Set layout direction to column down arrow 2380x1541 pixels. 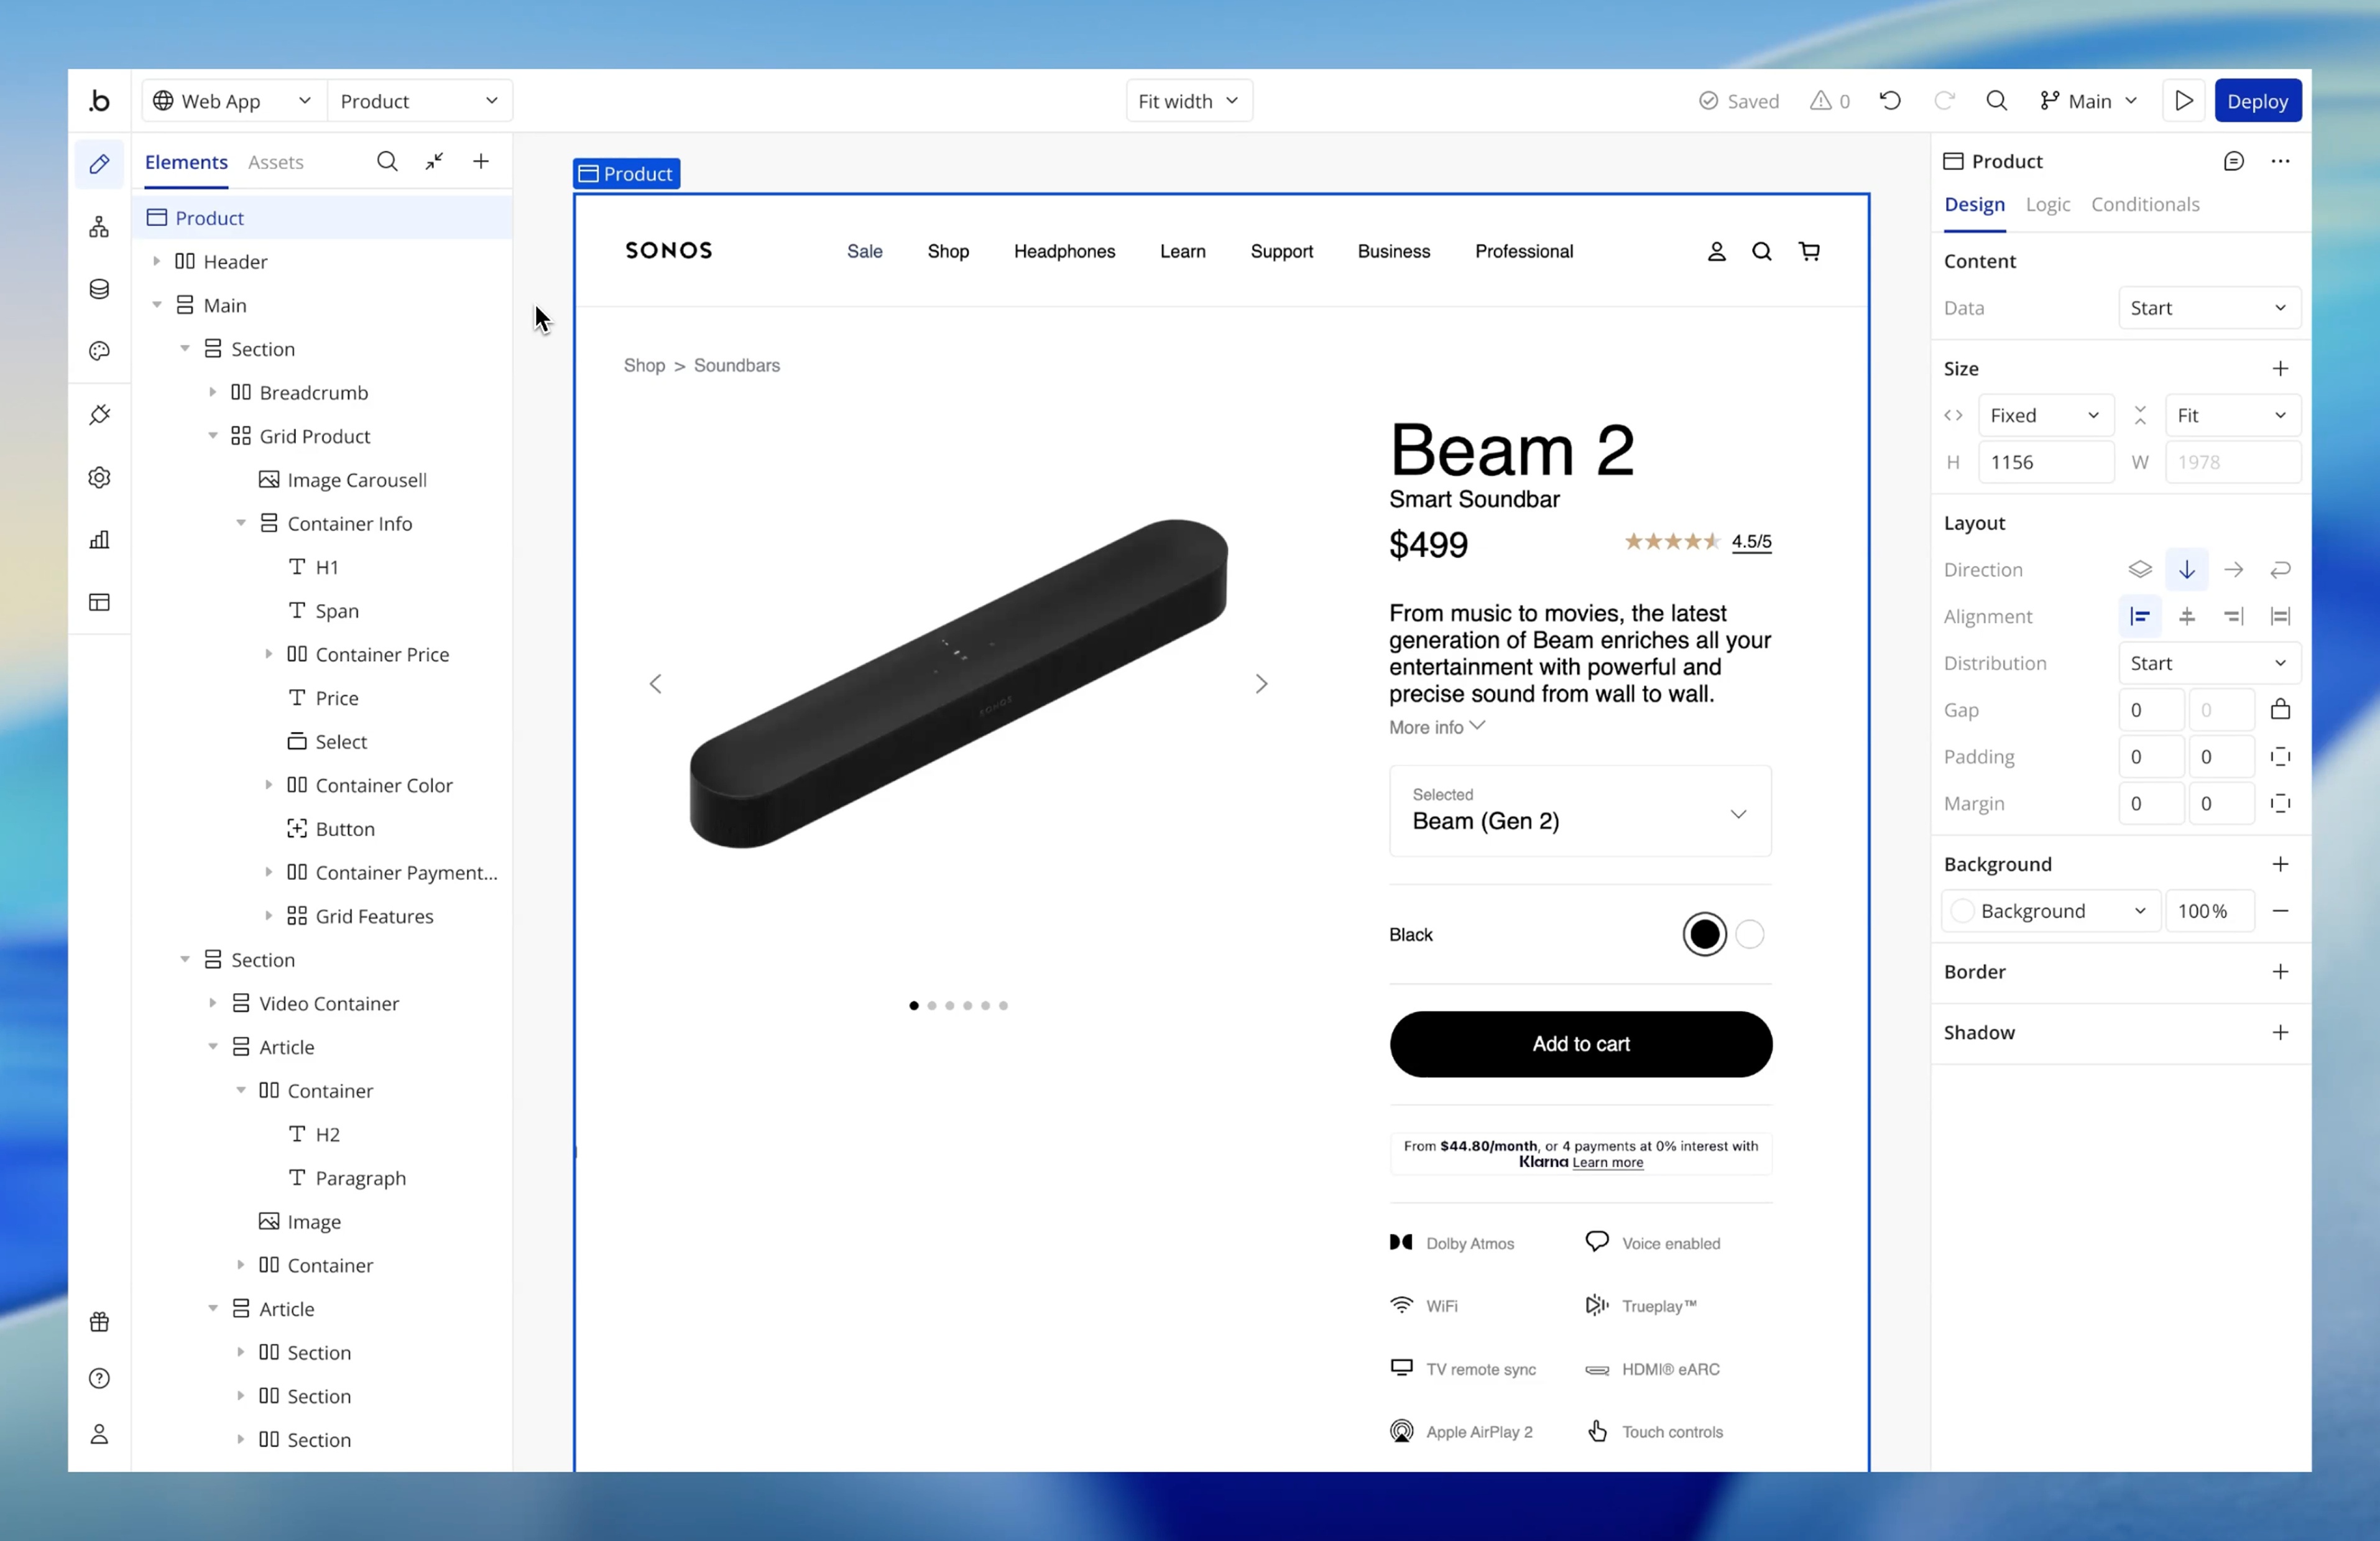(2187, 569)
